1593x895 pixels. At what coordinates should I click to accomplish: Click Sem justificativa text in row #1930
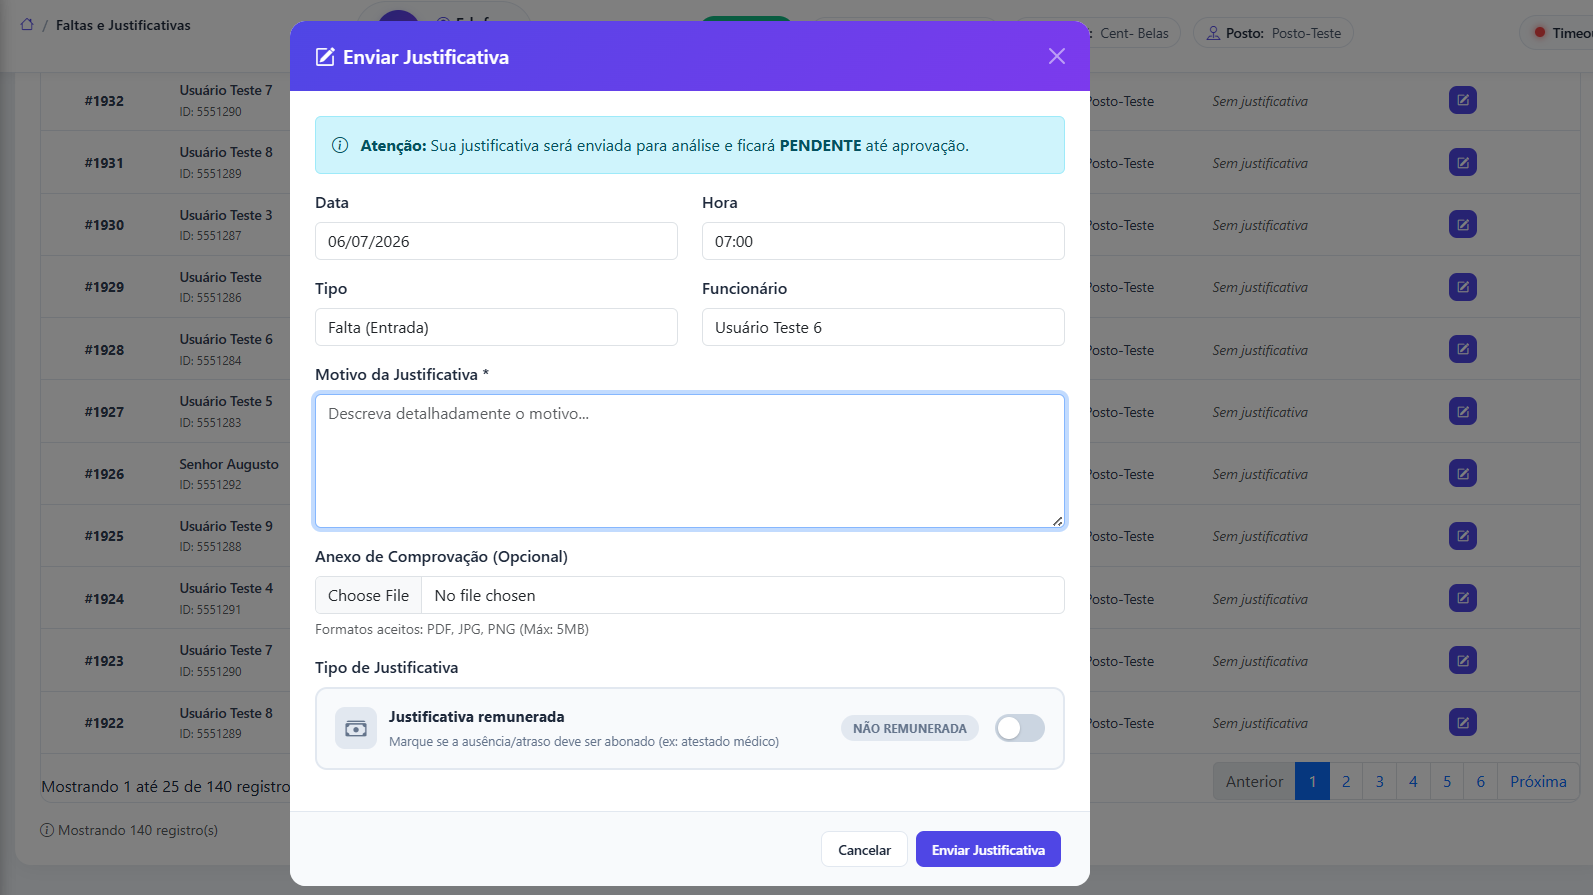coord(1260,225)
